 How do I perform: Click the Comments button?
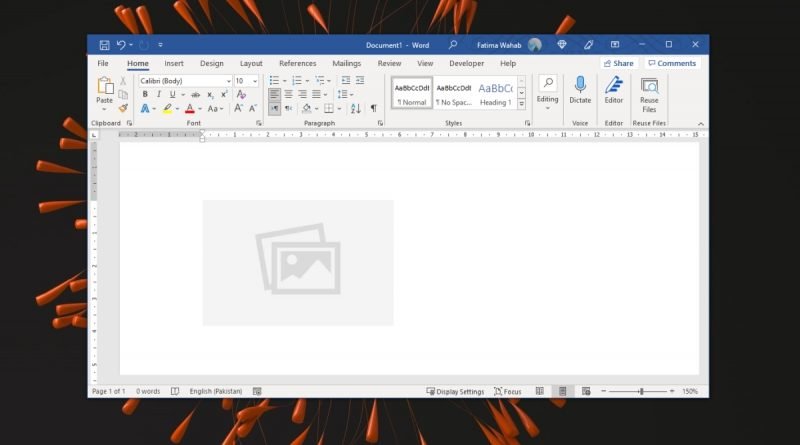tap(672, 63)
